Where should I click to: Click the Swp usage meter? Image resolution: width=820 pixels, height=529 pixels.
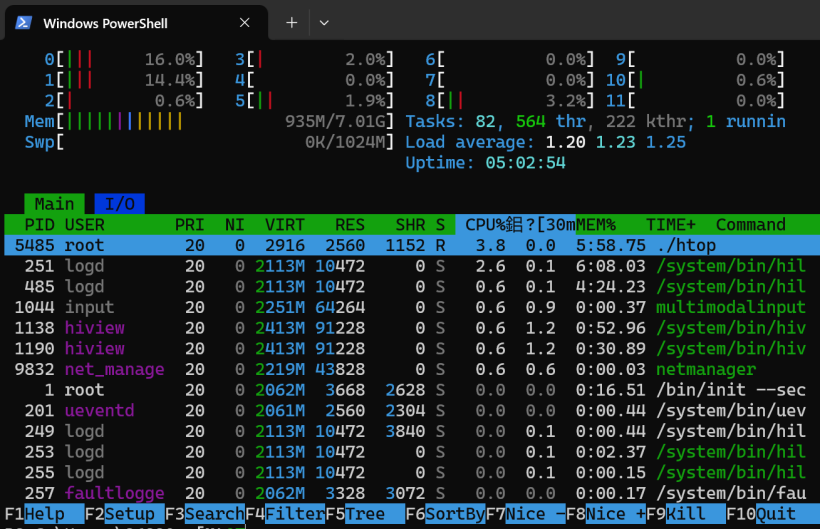209,142
